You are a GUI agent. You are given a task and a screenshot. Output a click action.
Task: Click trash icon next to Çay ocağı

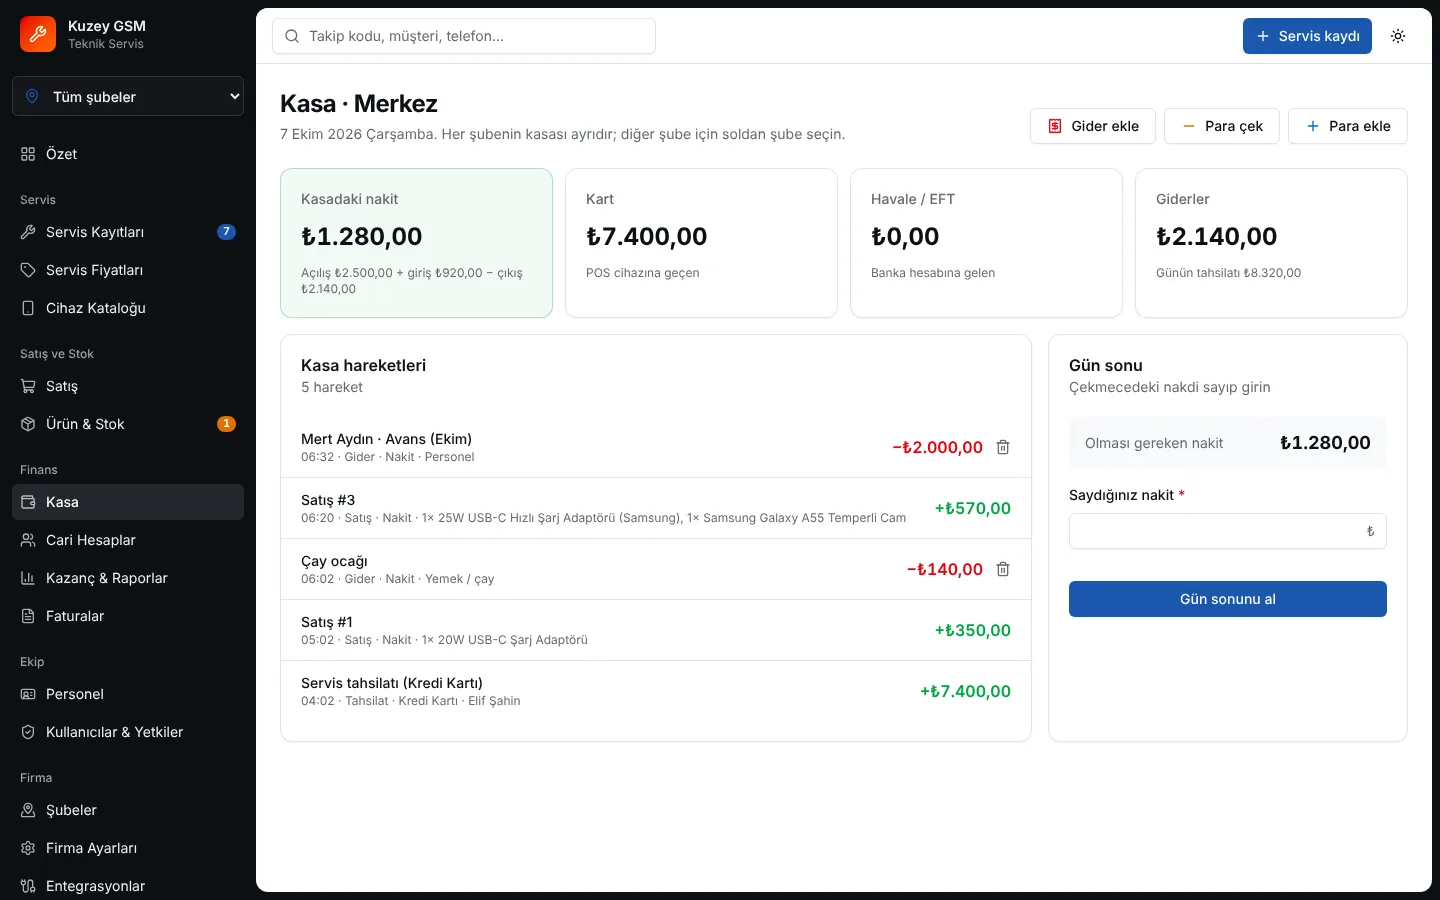click(1003, 569)
